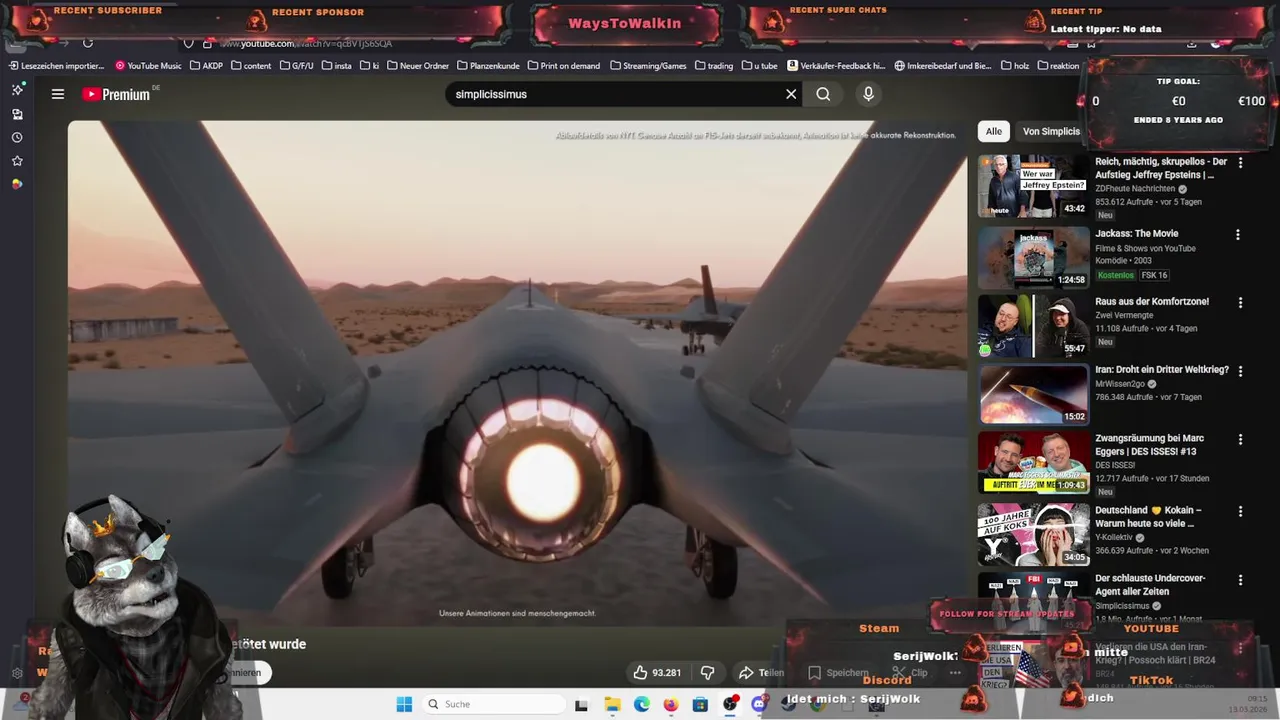Open Task View on the taskbar
The height and width of the screenshot is (720, 1280).
point(581,704)
